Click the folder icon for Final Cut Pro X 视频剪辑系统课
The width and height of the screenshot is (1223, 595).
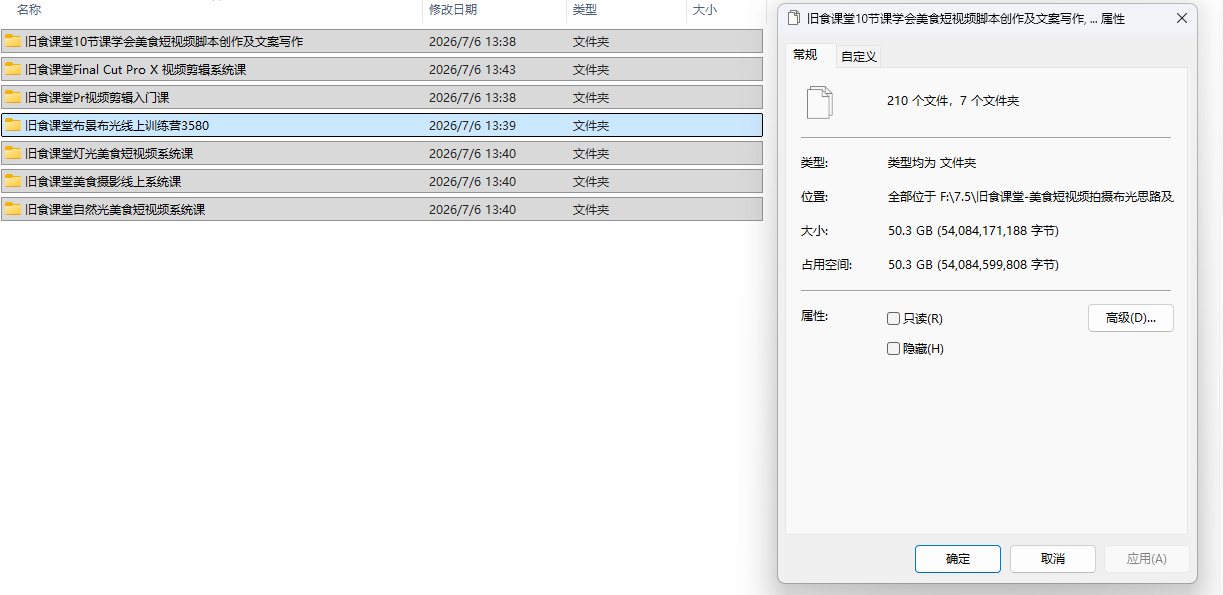pyautogui.click(x=13, y=70)
